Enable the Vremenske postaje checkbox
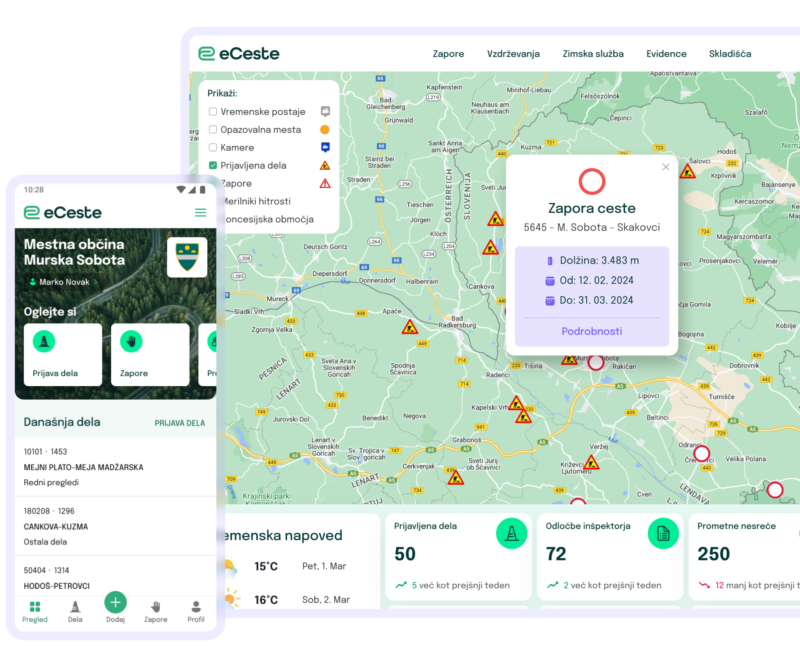Screen dimensions: 800x667 (x=213, y=112)
